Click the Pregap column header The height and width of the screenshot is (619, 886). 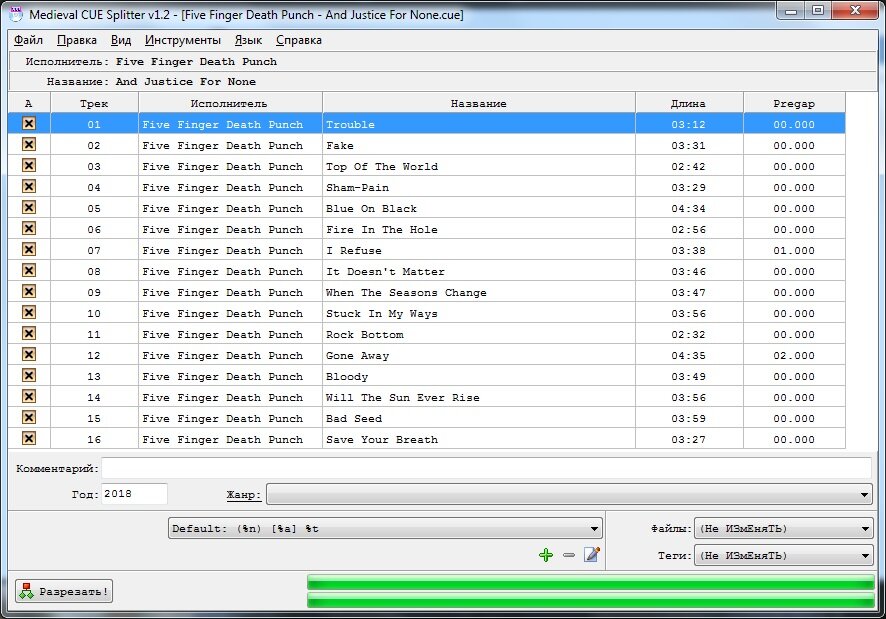(x=794, y=103)
